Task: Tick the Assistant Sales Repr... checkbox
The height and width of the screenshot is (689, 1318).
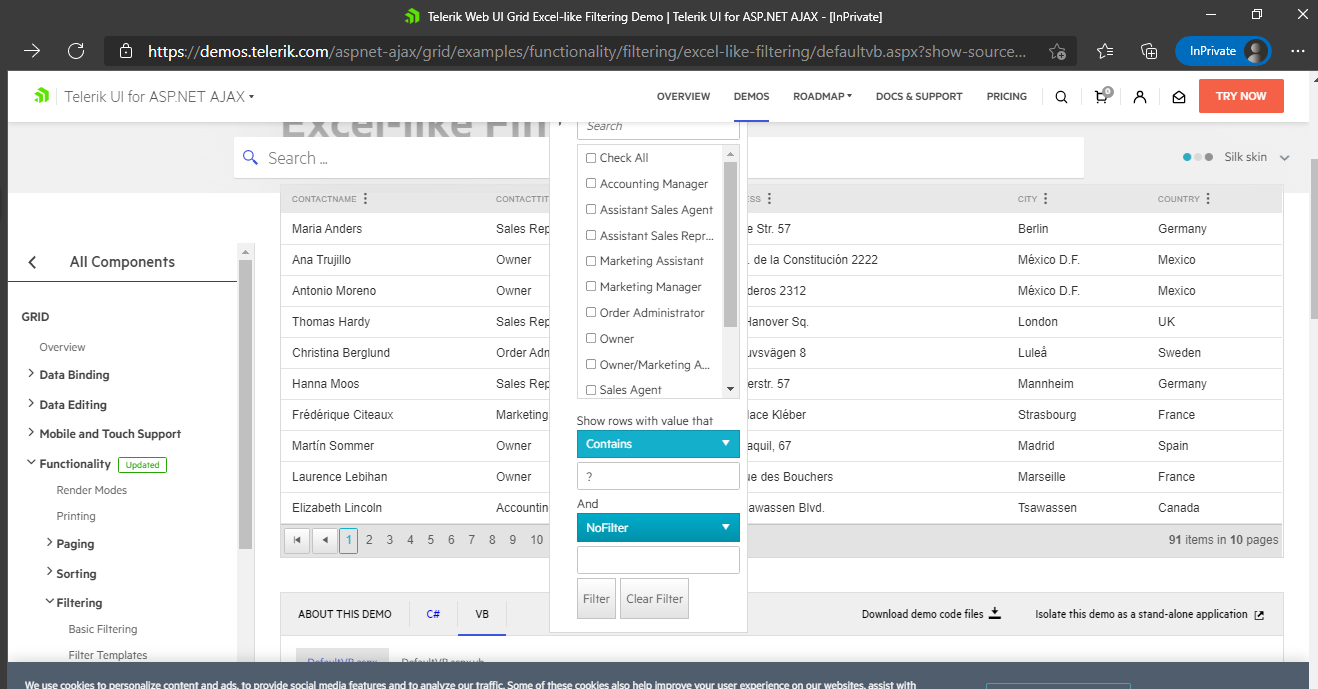Action: 591,235
